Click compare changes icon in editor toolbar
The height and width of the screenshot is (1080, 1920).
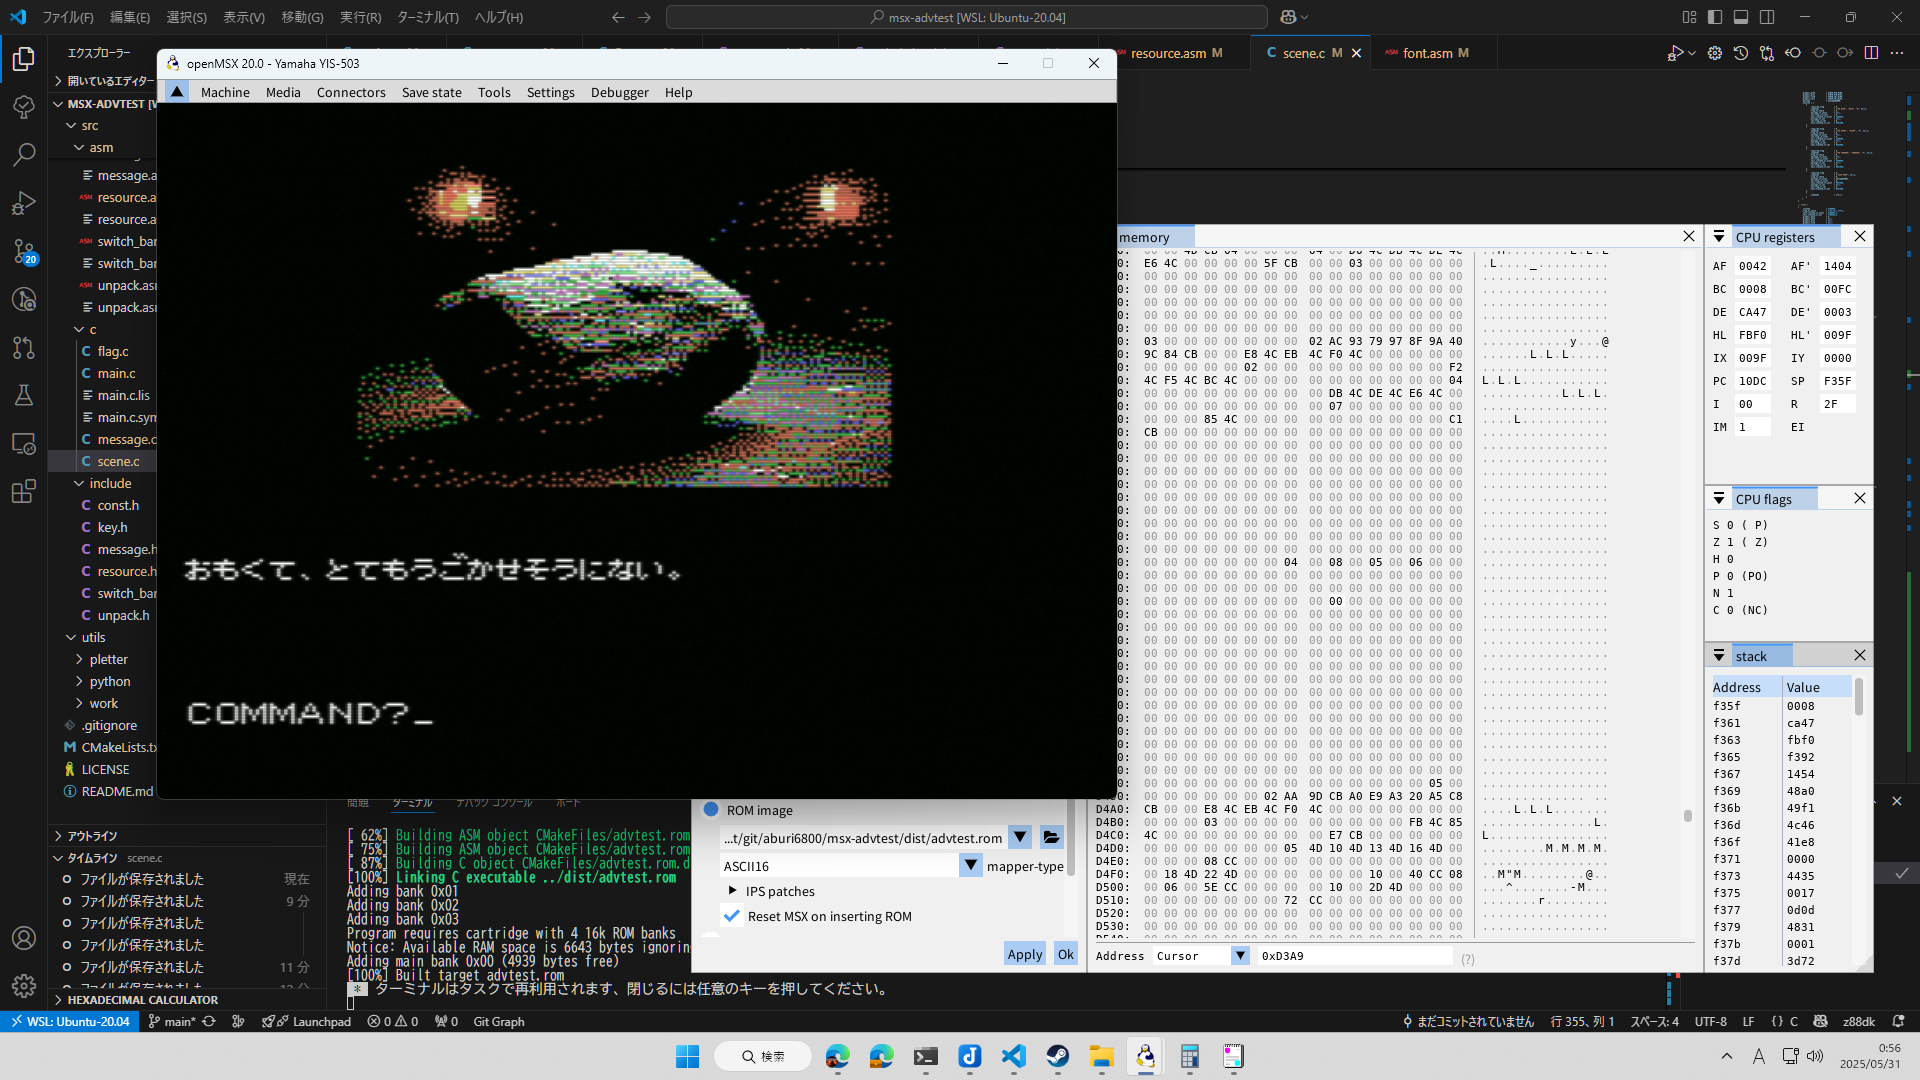pyautogui.click(x=1767, y=53)
